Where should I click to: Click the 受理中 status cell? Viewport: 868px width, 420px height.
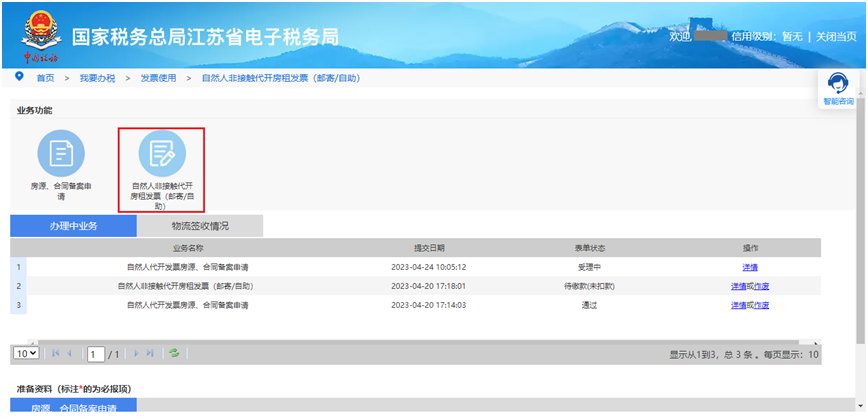tap(589, 267)
